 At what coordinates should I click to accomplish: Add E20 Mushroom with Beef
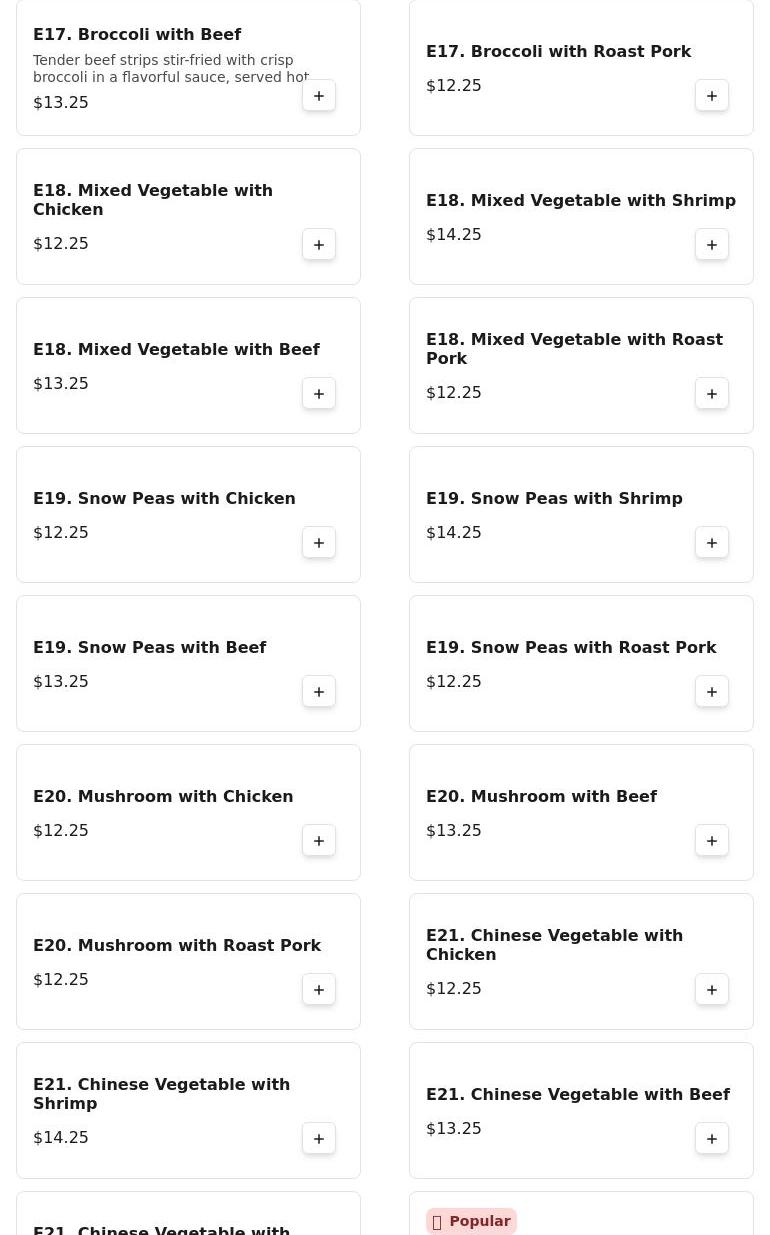pos(712,841)
